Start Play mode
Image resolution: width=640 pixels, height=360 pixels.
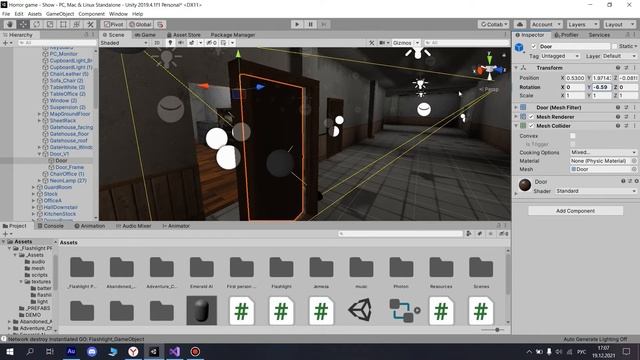[297, 24]
